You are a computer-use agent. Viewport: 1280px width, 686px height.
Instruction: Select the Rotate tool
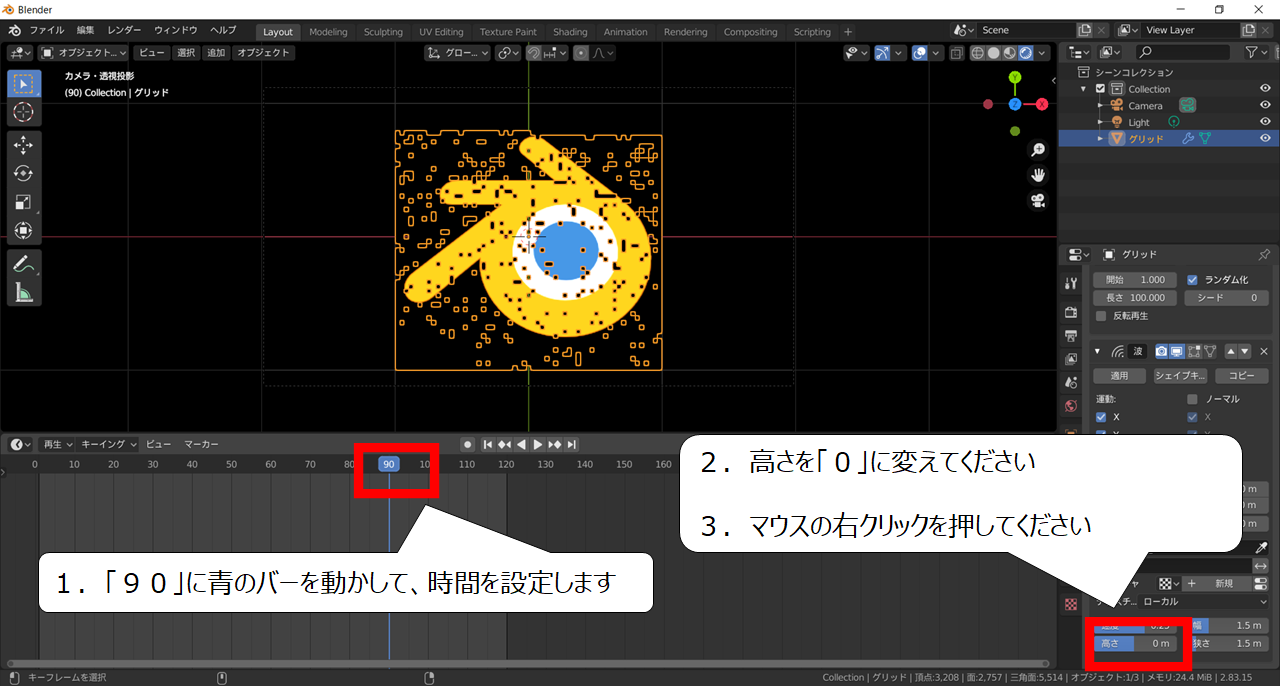[x=24, y=174]
